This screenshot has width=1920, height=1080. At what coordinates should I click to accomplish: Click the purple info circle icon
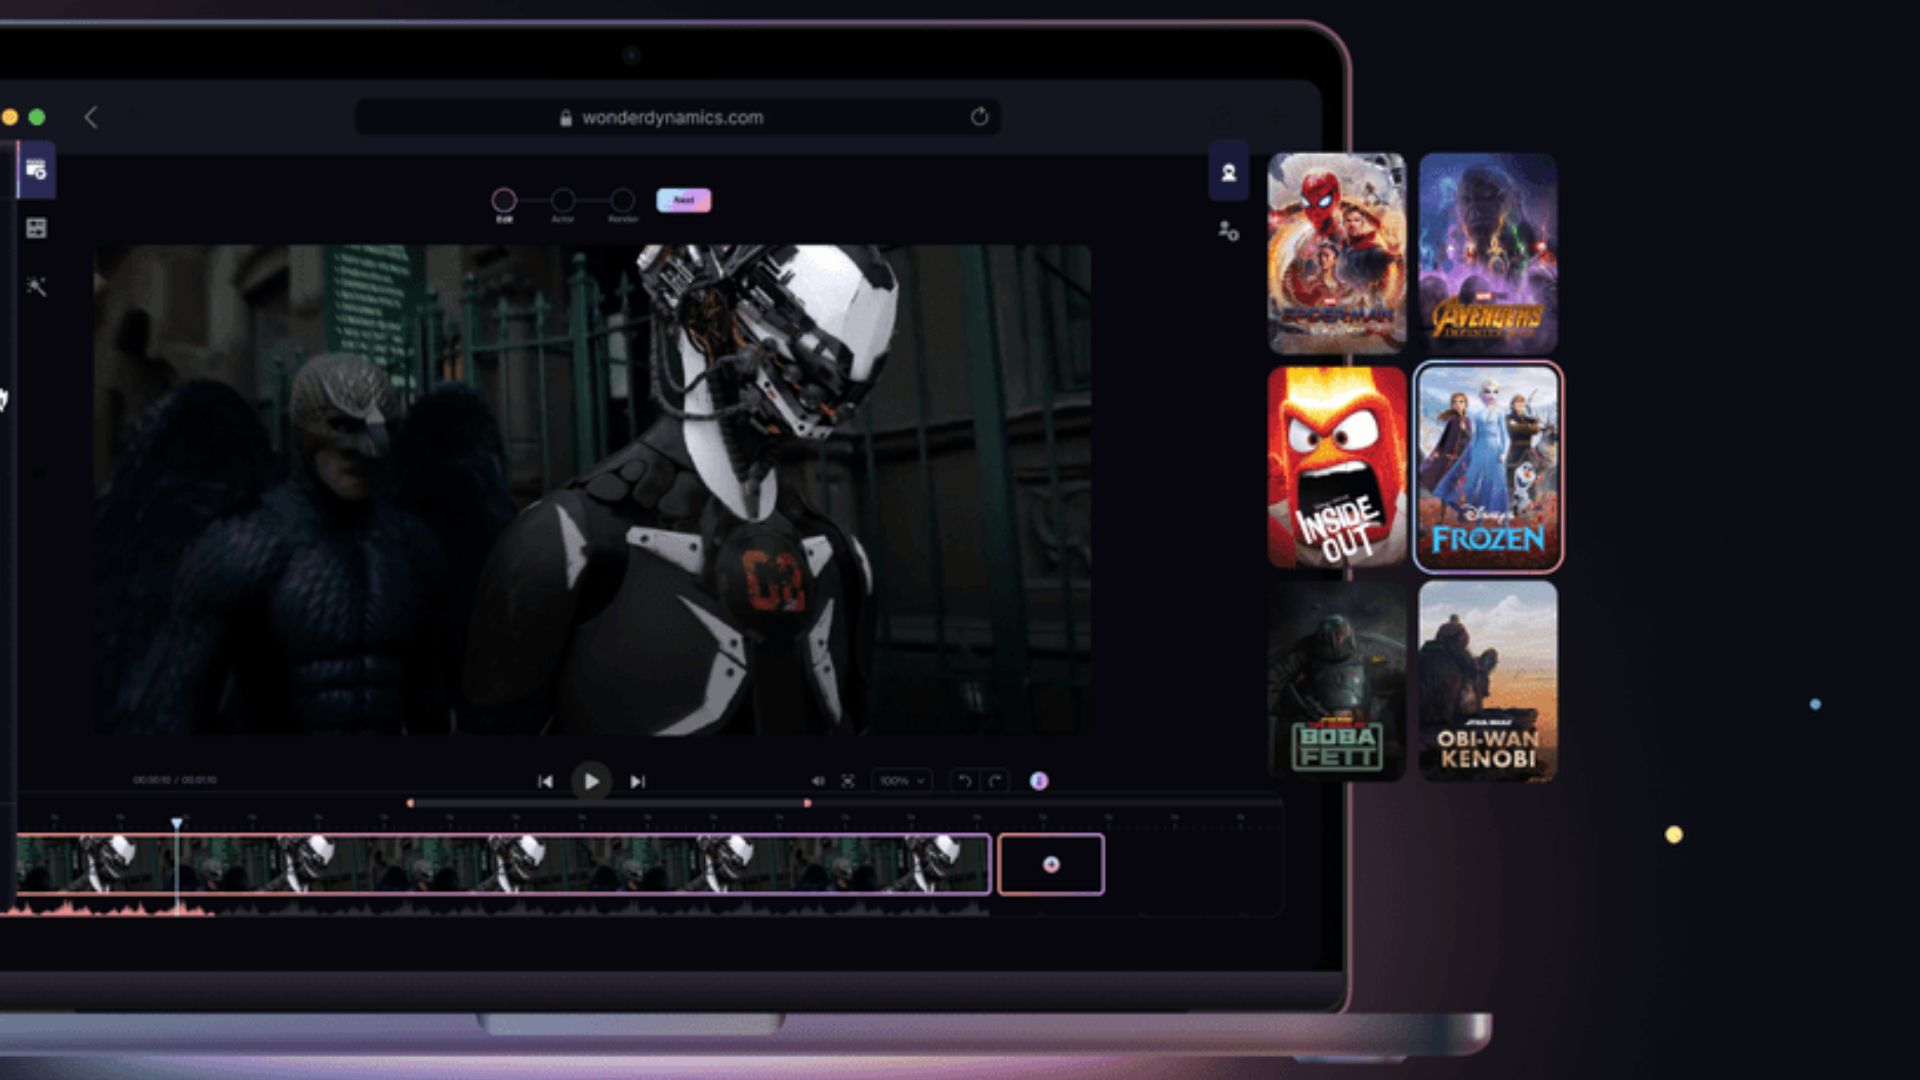pyautogui.click(x=1039, y=781)
